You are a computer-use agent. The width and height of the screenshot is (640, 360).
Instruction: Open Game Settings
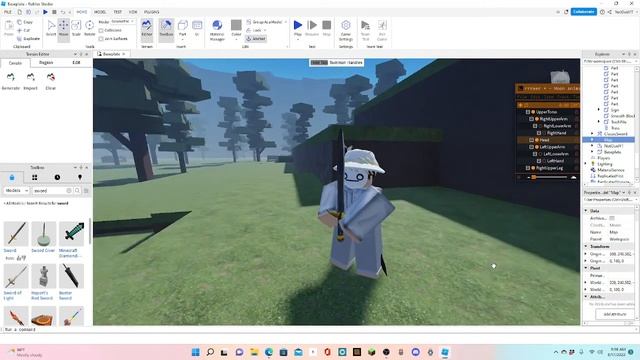(346, 30)
